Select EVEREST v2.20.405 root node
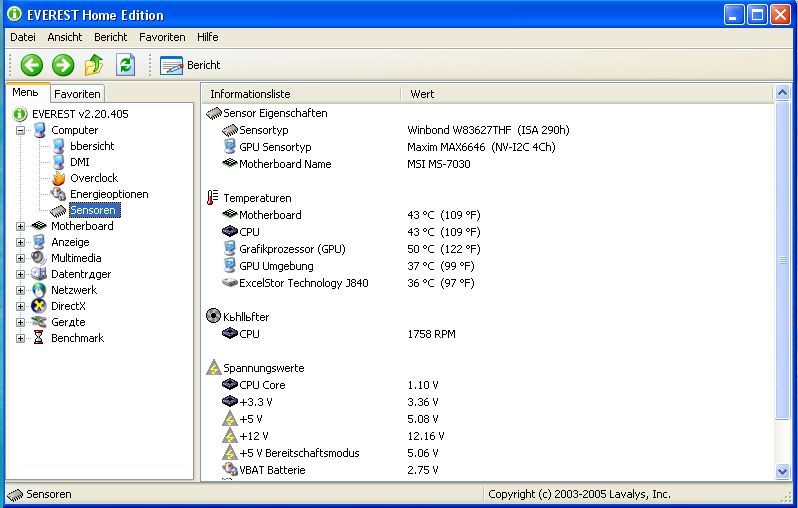 [80, 114]
